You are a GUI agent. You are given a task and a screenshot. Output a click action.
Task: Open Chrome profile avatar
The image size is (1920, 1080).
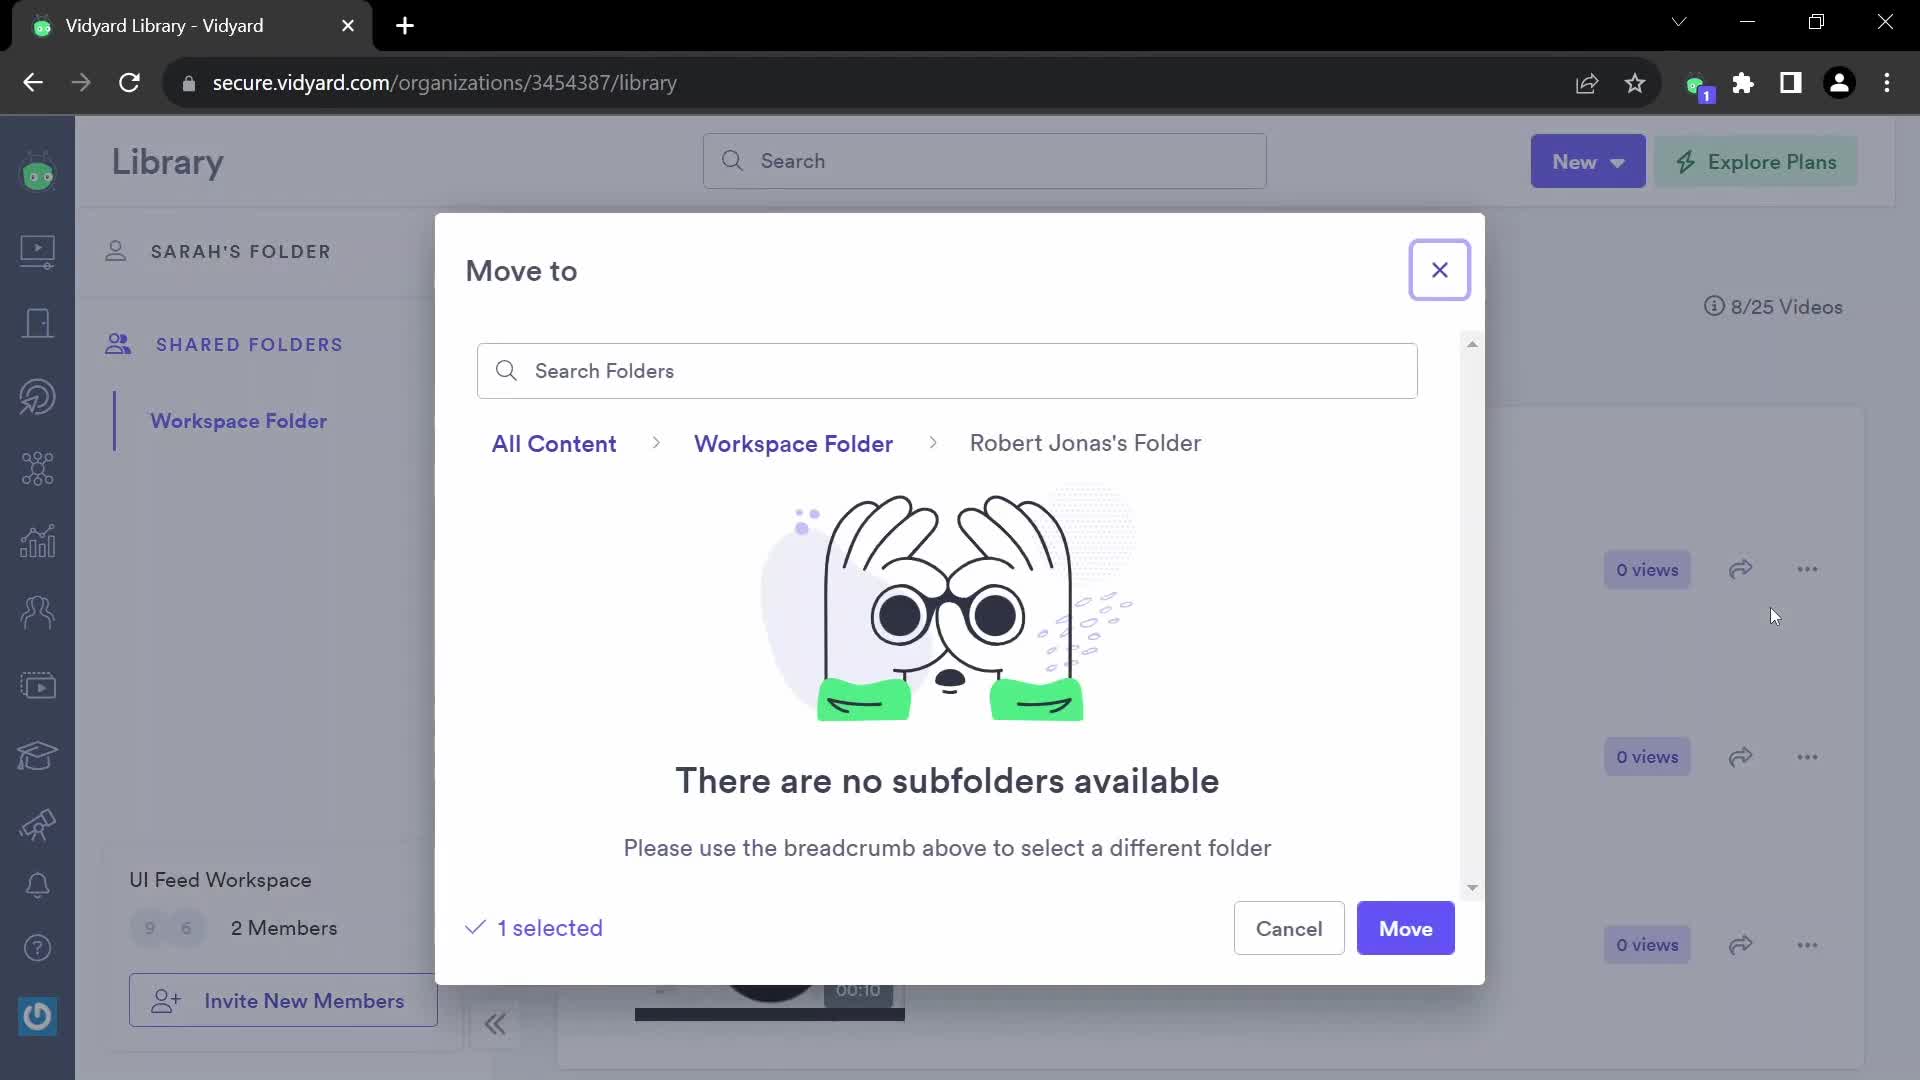pos(1839,83)
